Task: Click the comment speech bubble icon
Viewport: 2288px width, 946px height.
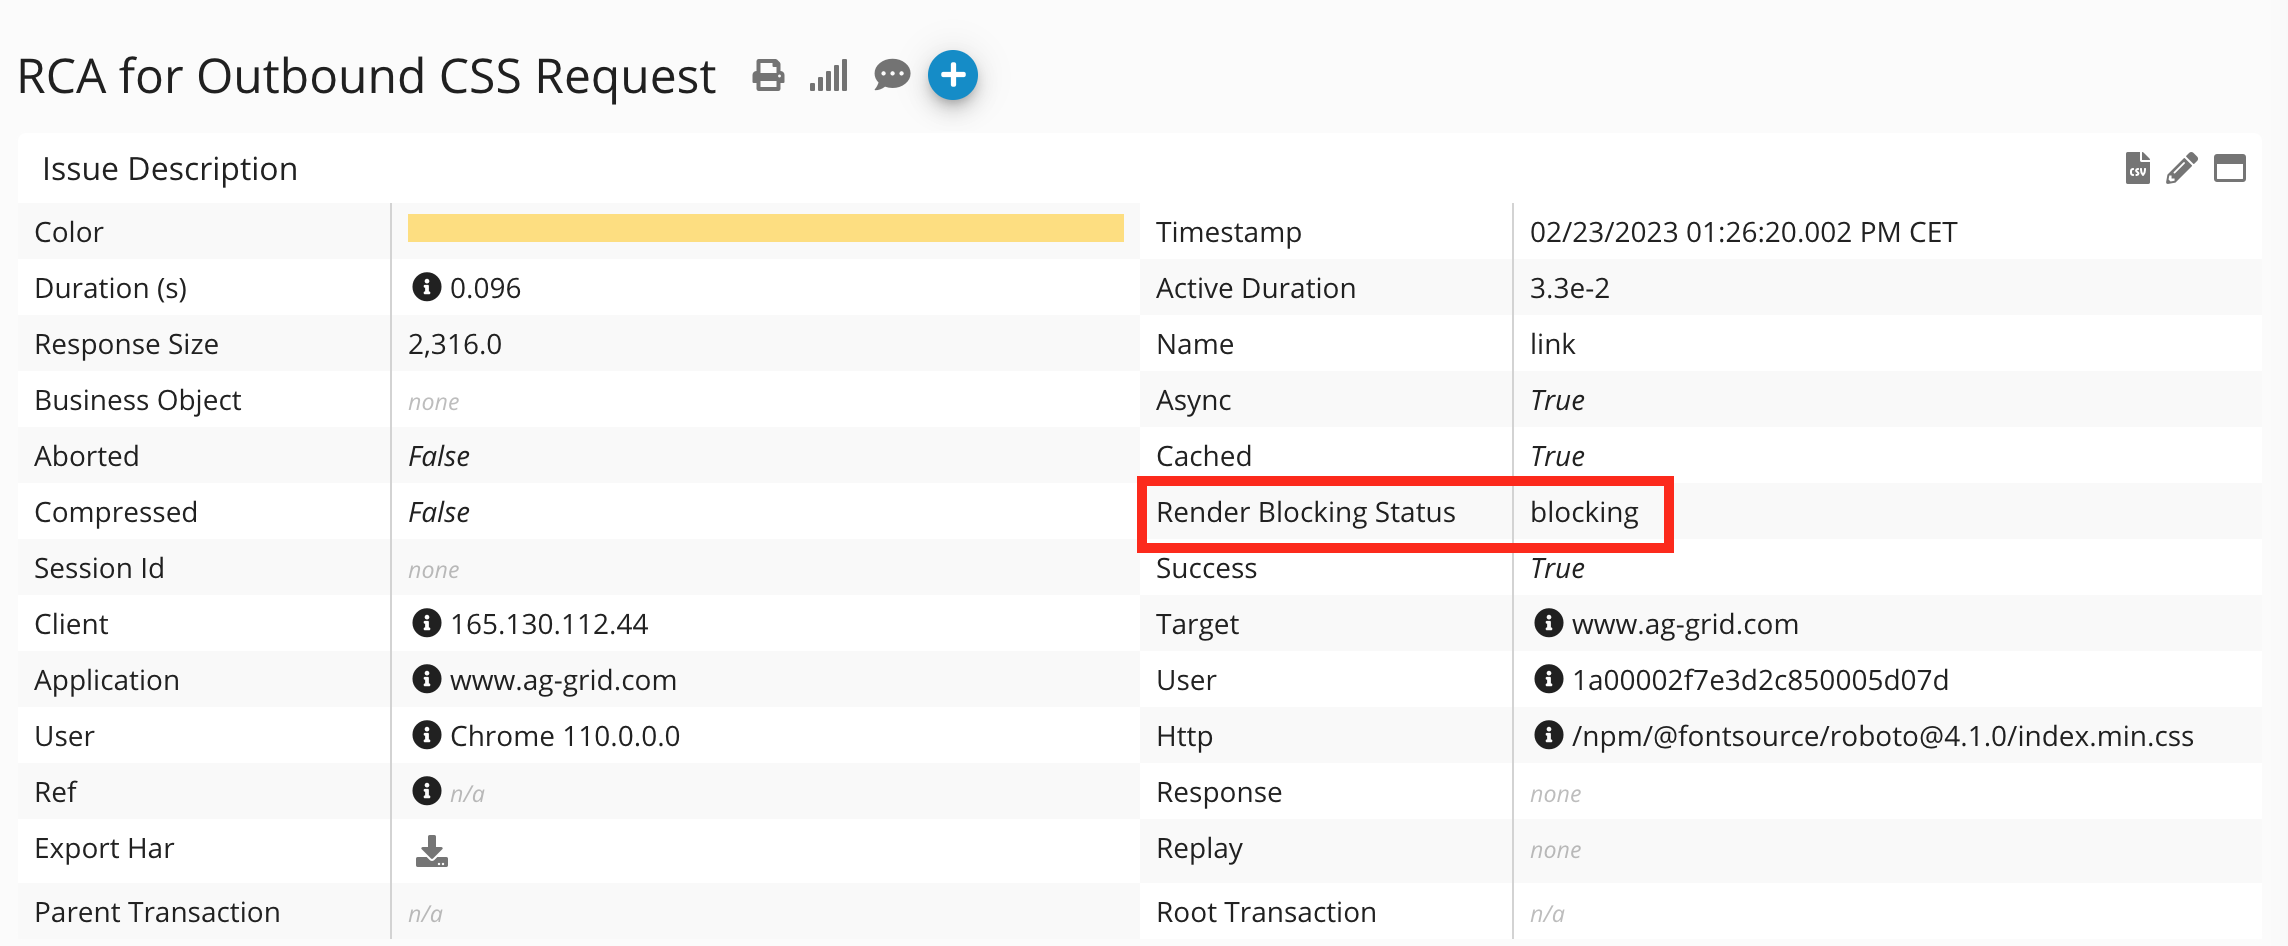Action: point(891,75)
